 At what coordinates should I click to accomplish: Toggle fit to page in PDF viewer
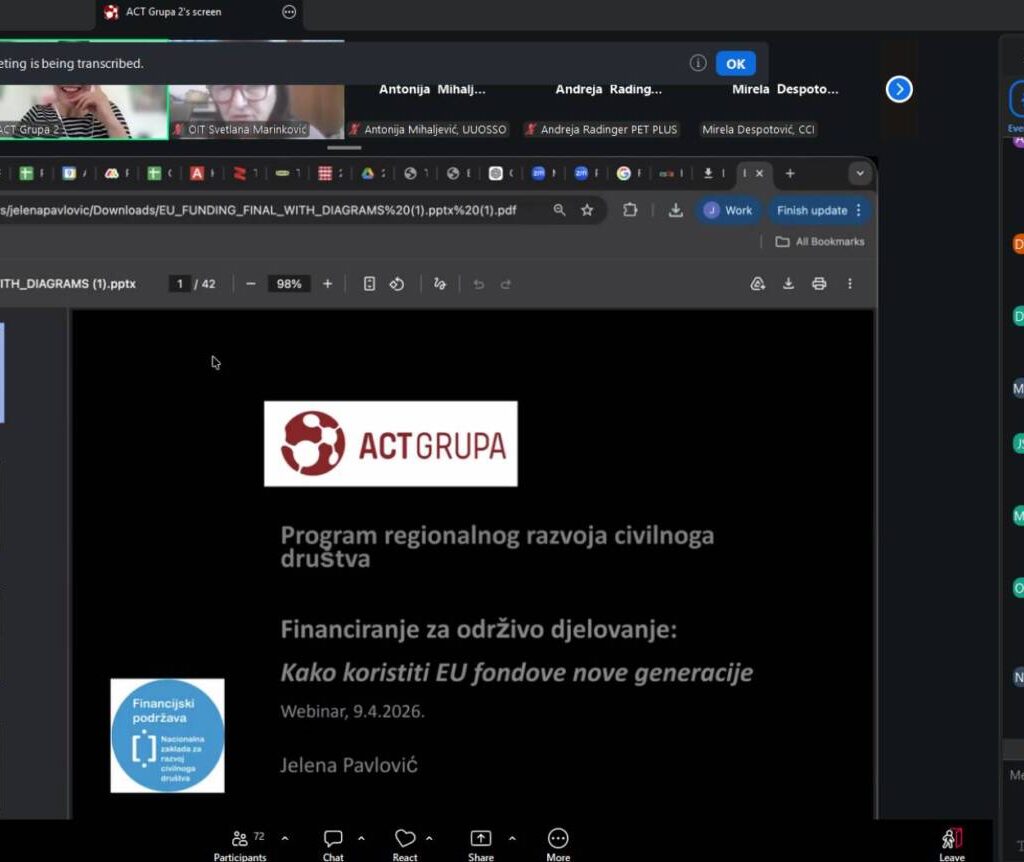coord(369,284)
